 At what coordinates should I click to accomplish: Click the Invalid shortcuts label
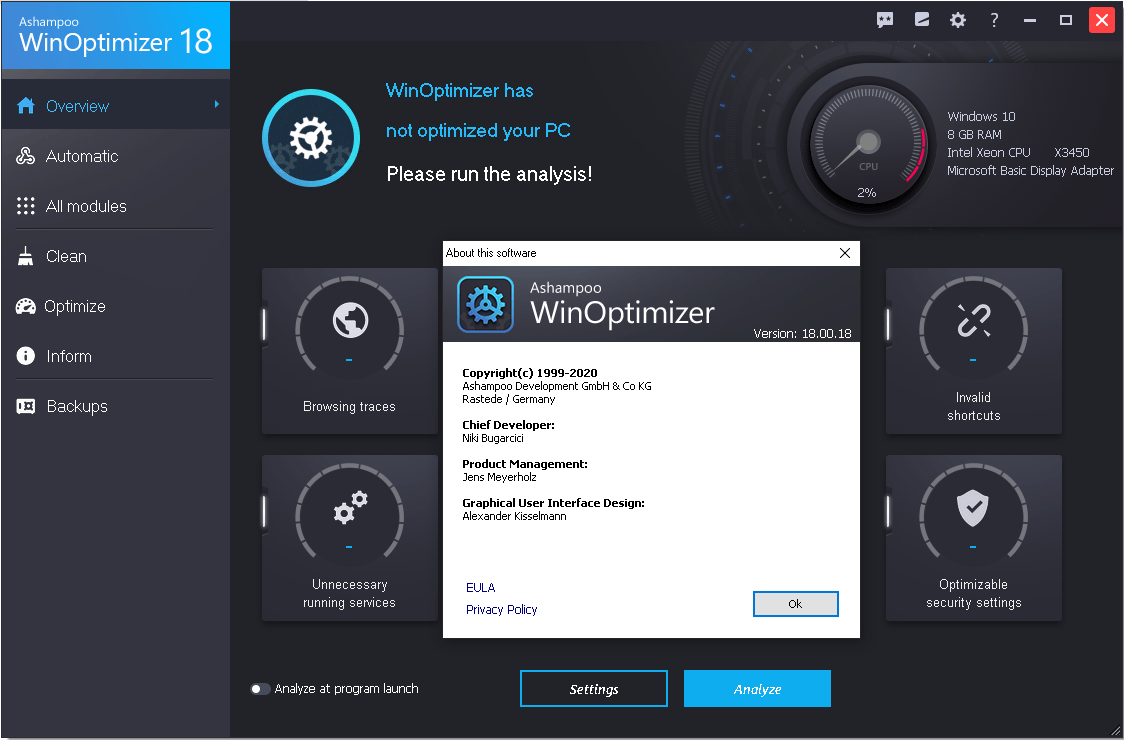click(x=973, y=407)
